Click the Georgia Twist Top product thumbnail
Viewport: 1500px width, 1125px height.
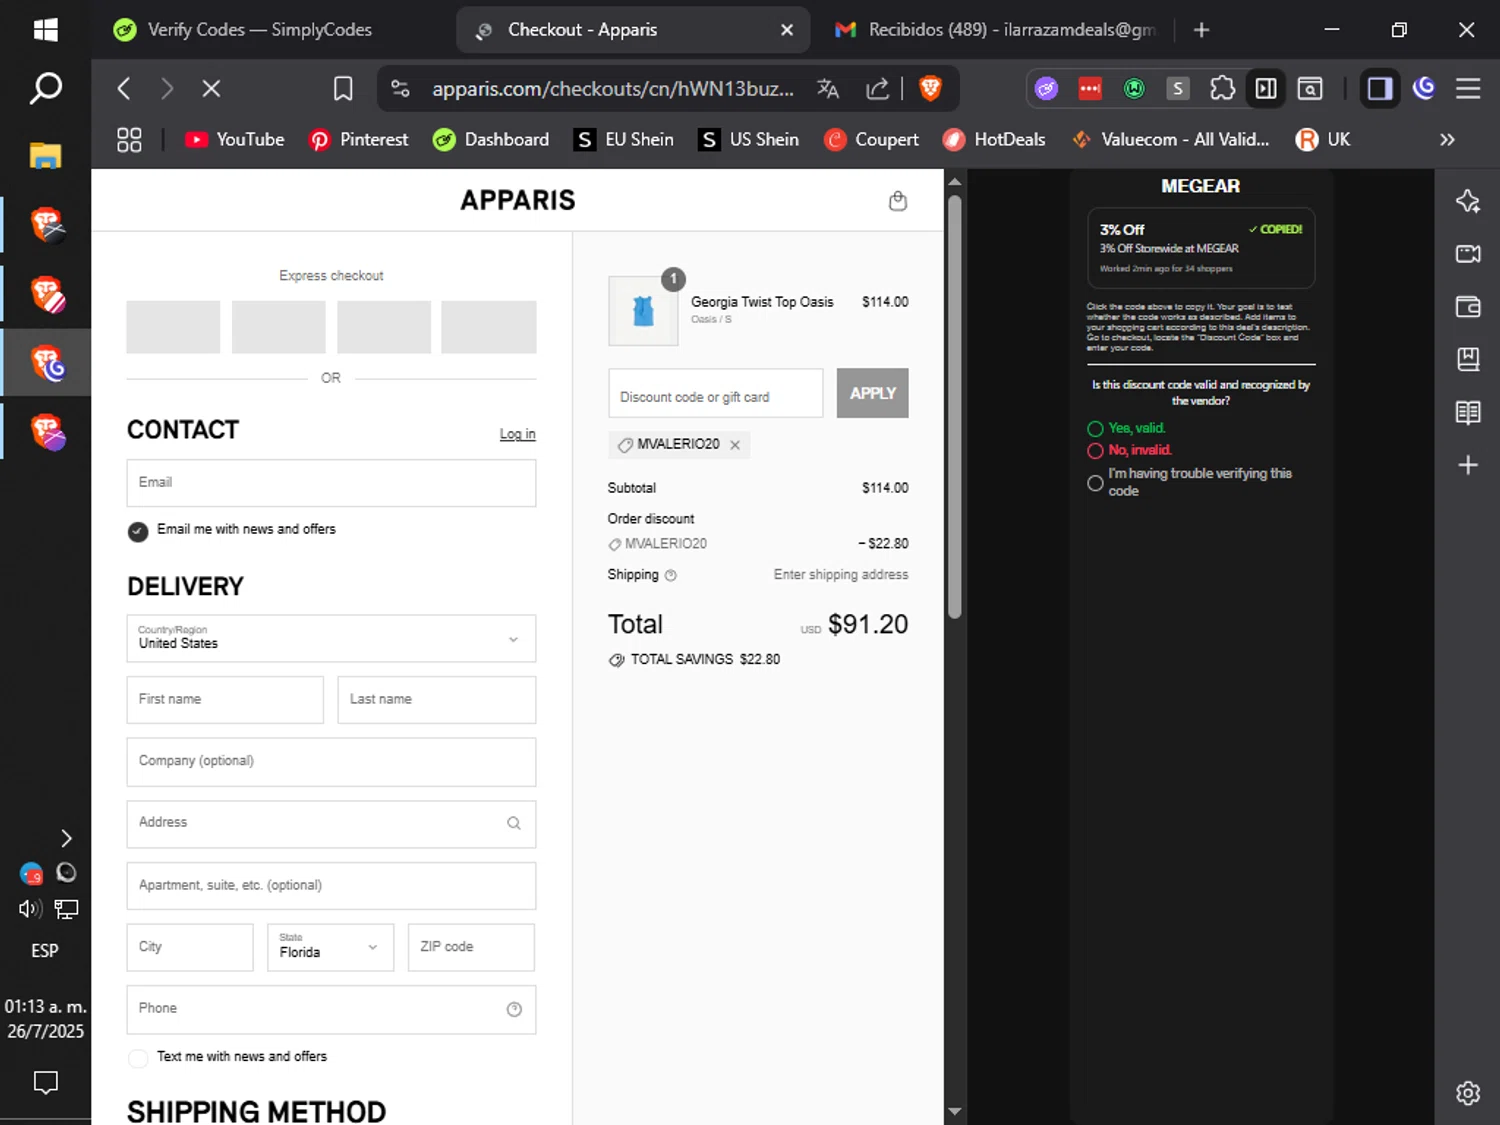coord(643,312)
